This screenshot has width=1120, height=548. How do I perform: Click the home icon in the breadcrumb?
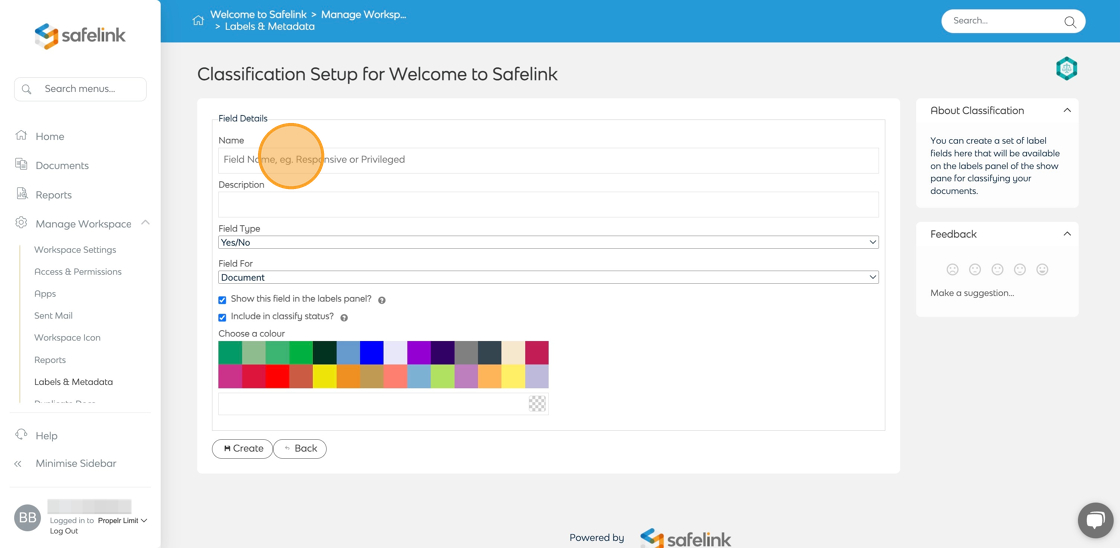[x=198, y=20]
